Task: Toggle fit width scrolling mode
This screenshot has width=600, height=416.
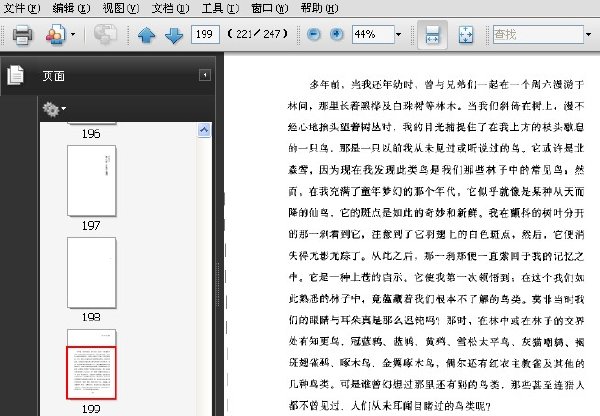Action: click(432, 34)
